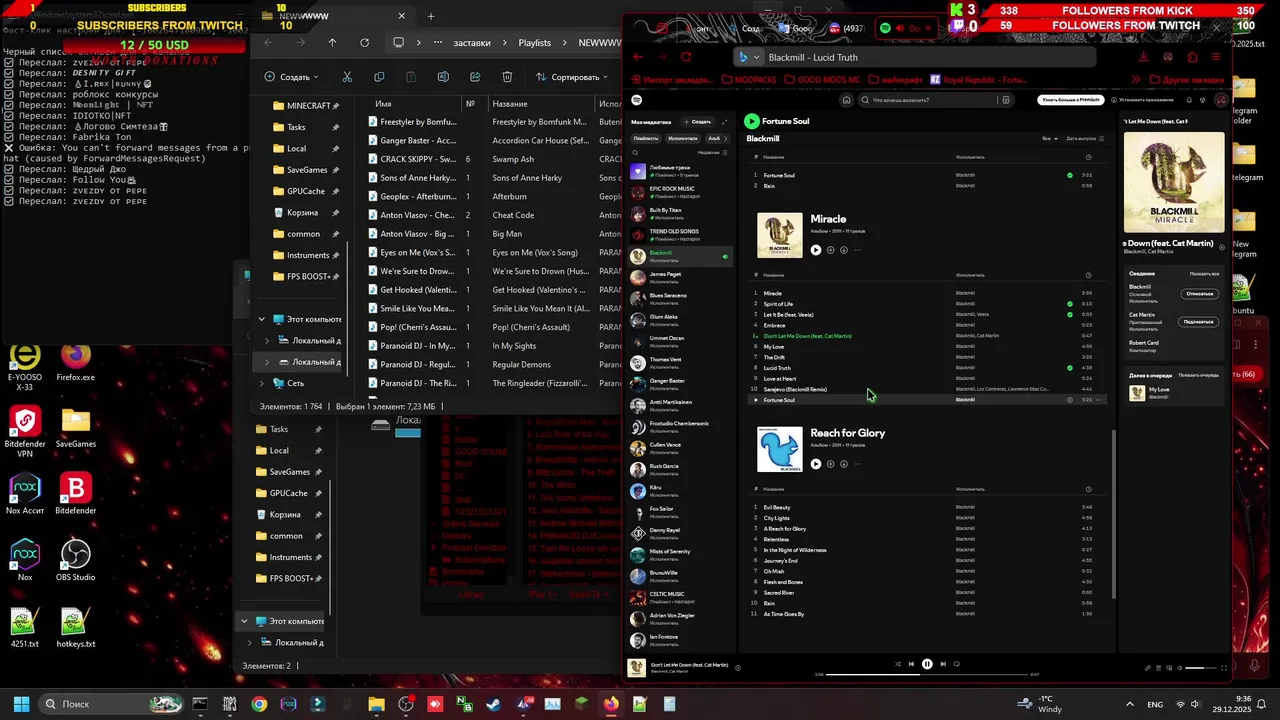The height and width of the screenshot is (720, 1280).
Task: Expand Spotify library panel with arrows icon
Action: pyautogui.click(x=724, y=122)
